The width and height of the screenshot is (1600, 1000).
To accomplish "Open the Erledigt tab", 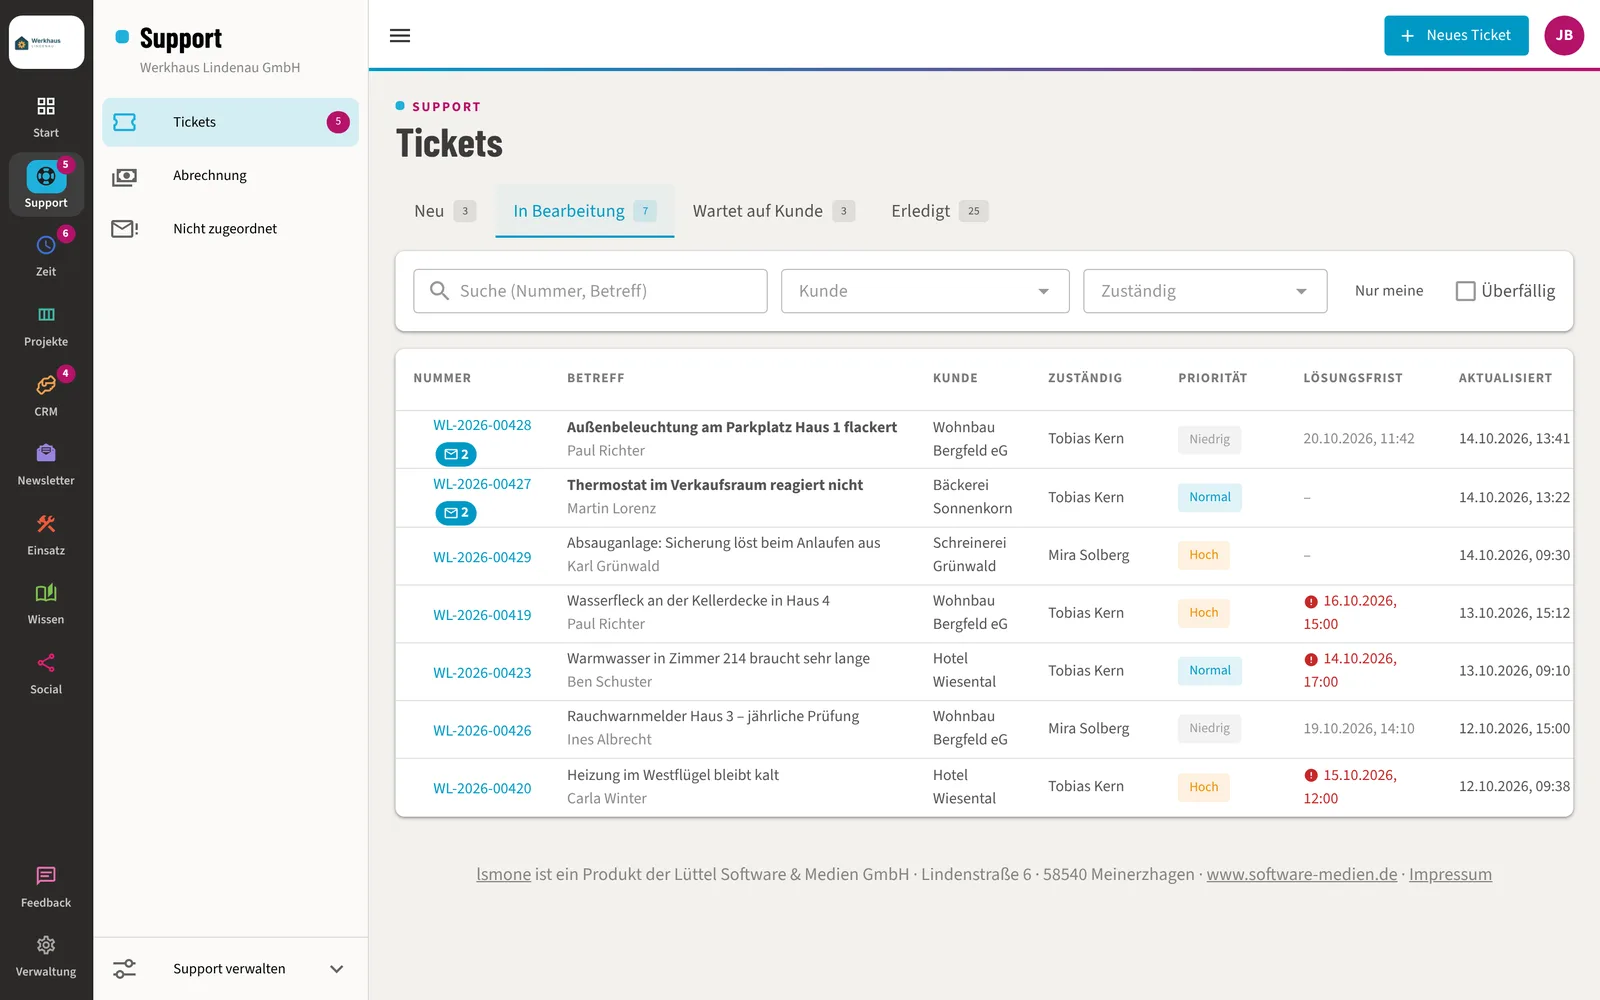I will coord(940,211).
